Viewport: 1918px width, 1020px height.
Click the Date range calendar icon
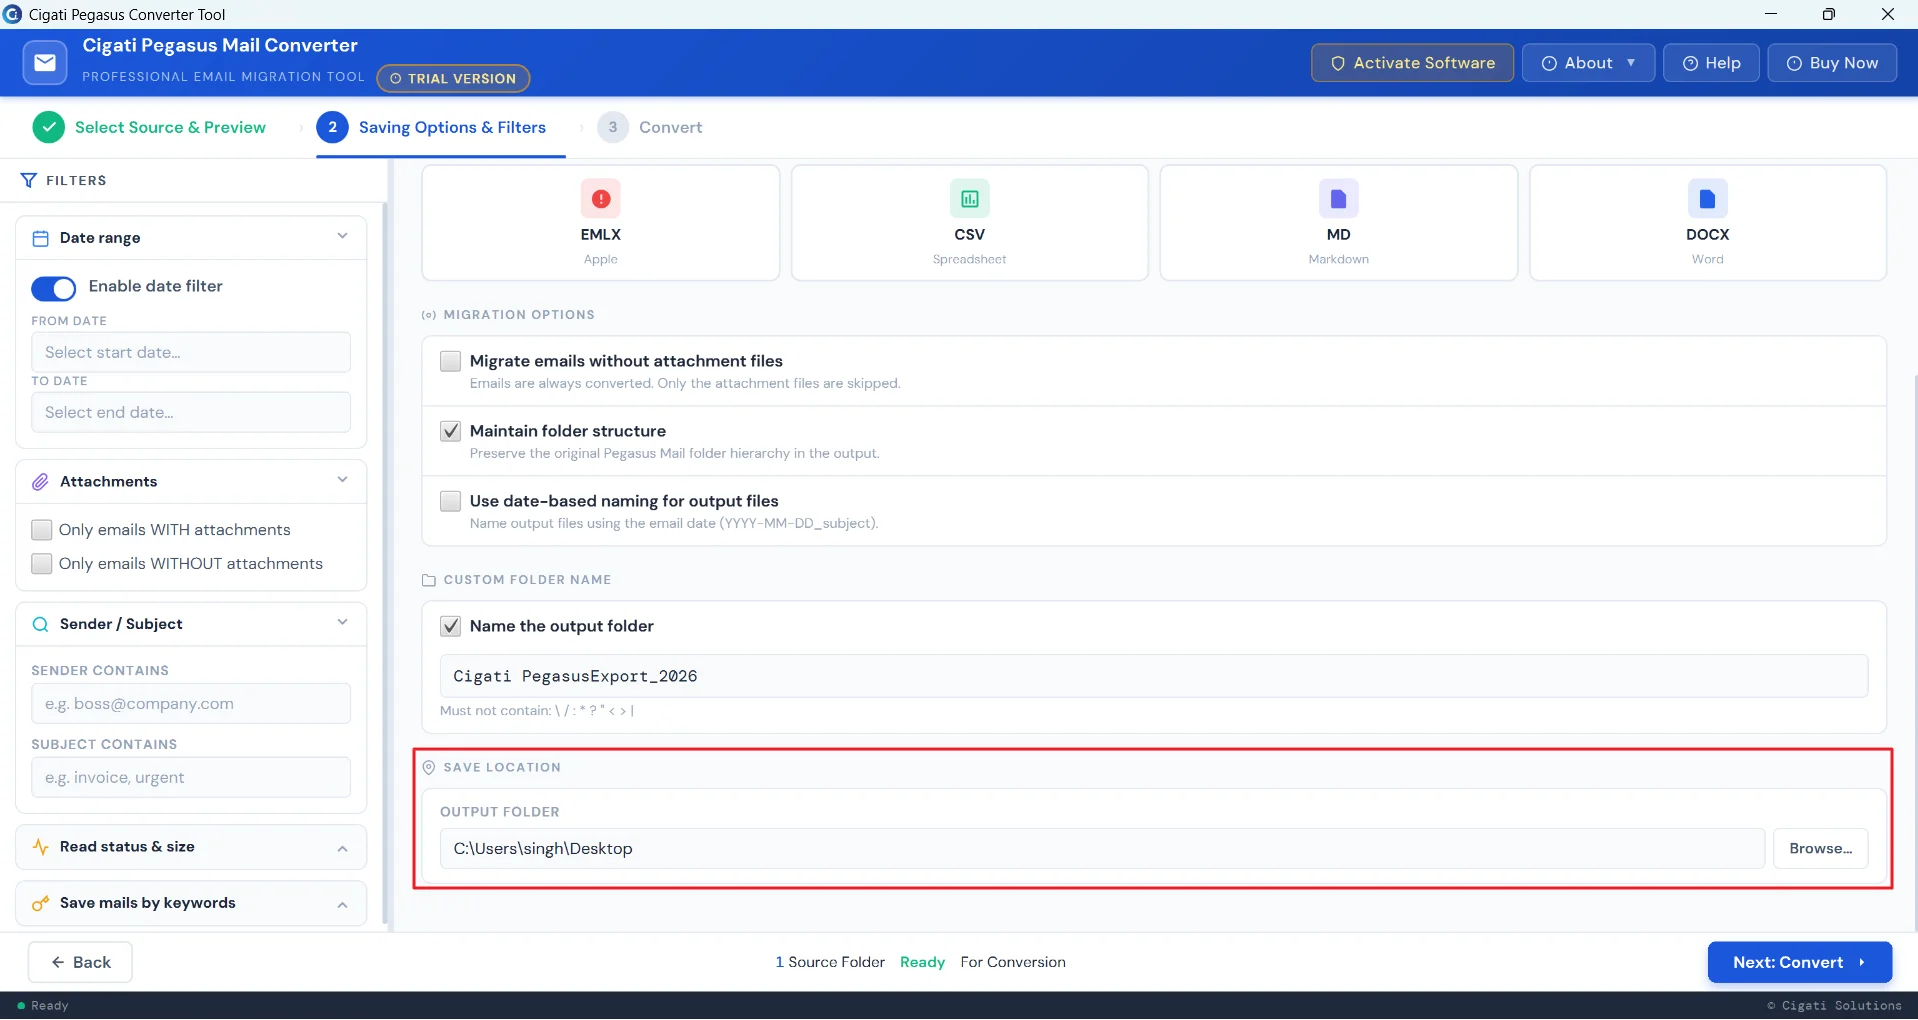(x=41, y=238)
